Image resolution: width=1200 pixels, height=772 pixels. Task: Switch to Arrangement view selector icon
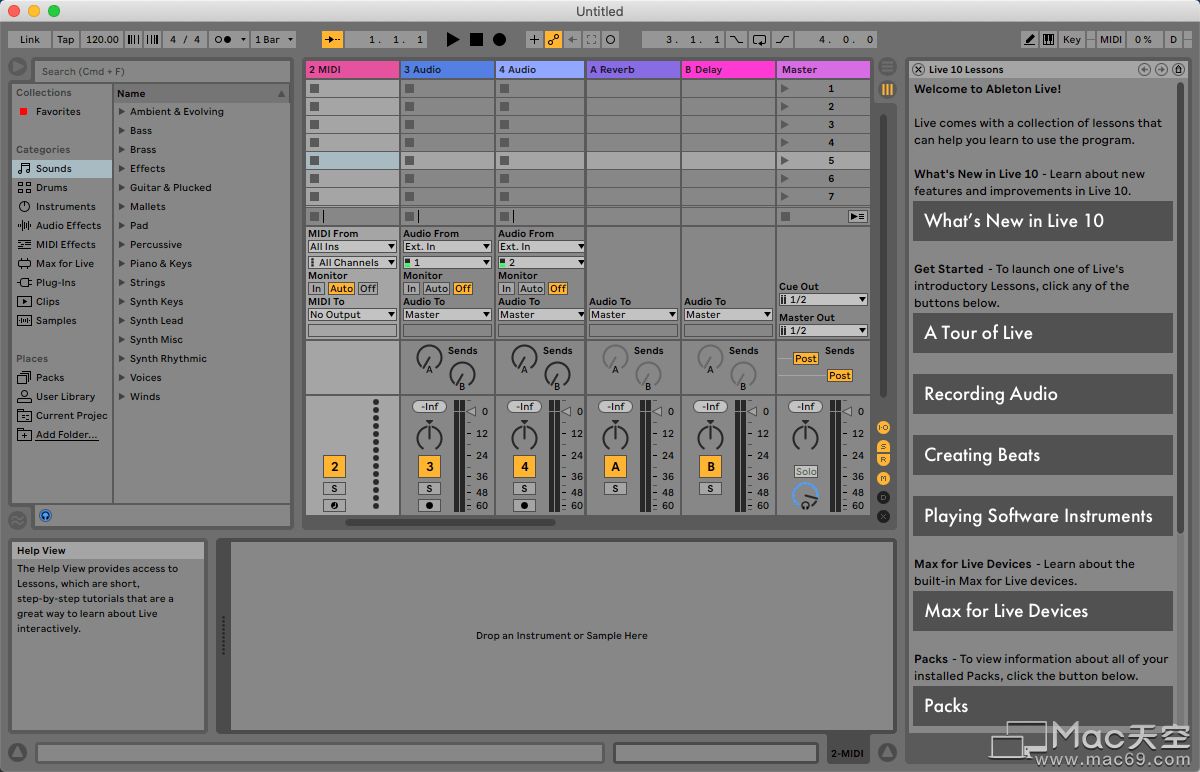[x=887, y=67]
